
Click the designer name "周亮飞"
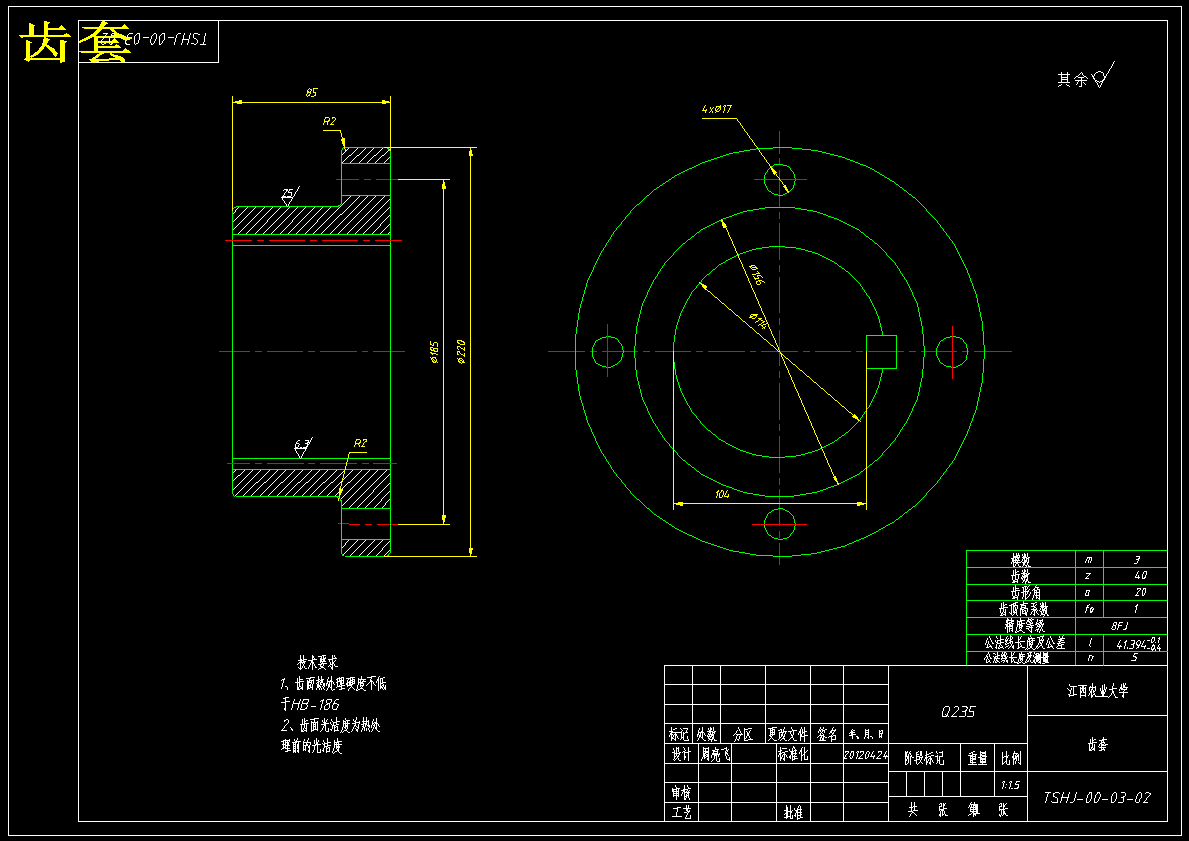(x=716, y=755)
